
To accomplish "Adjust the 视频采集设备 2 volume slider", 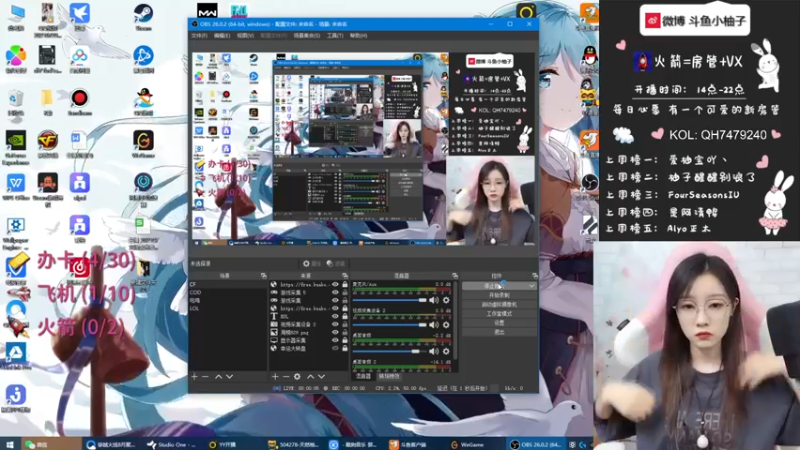I will (390, 325).
